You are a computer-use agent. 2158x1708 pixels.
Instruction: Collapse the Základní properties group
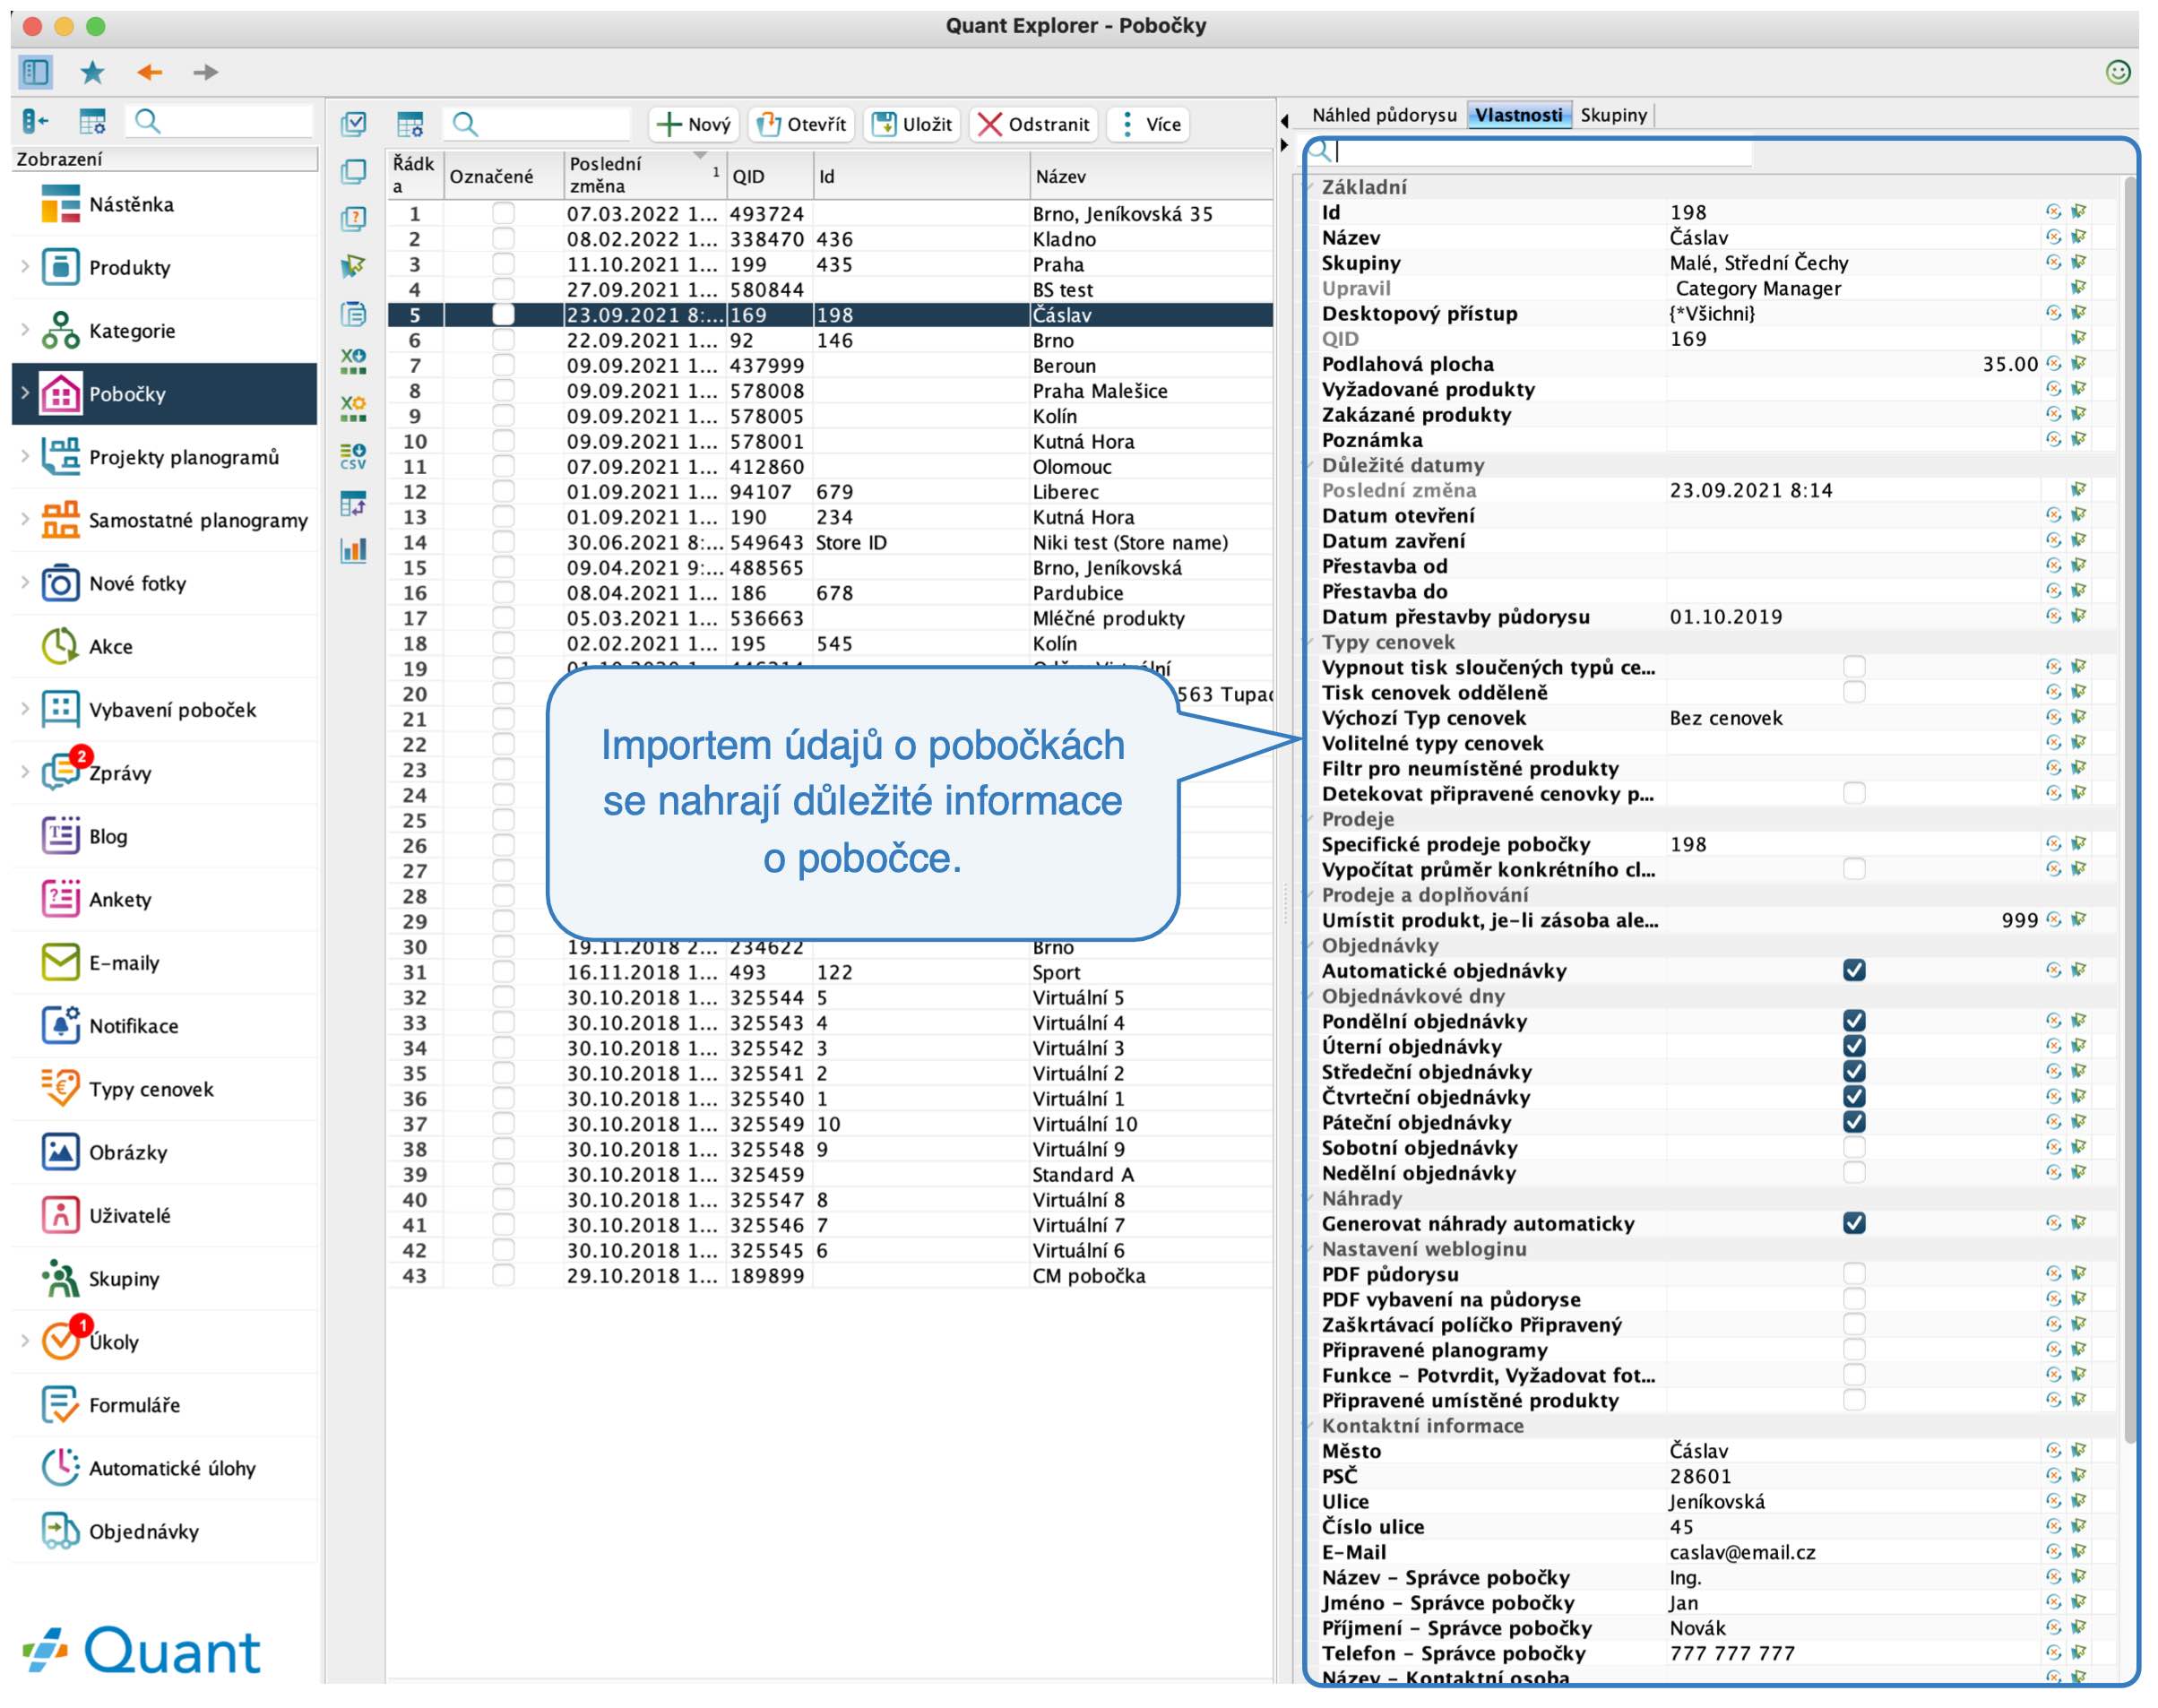tap(1310, 187)
